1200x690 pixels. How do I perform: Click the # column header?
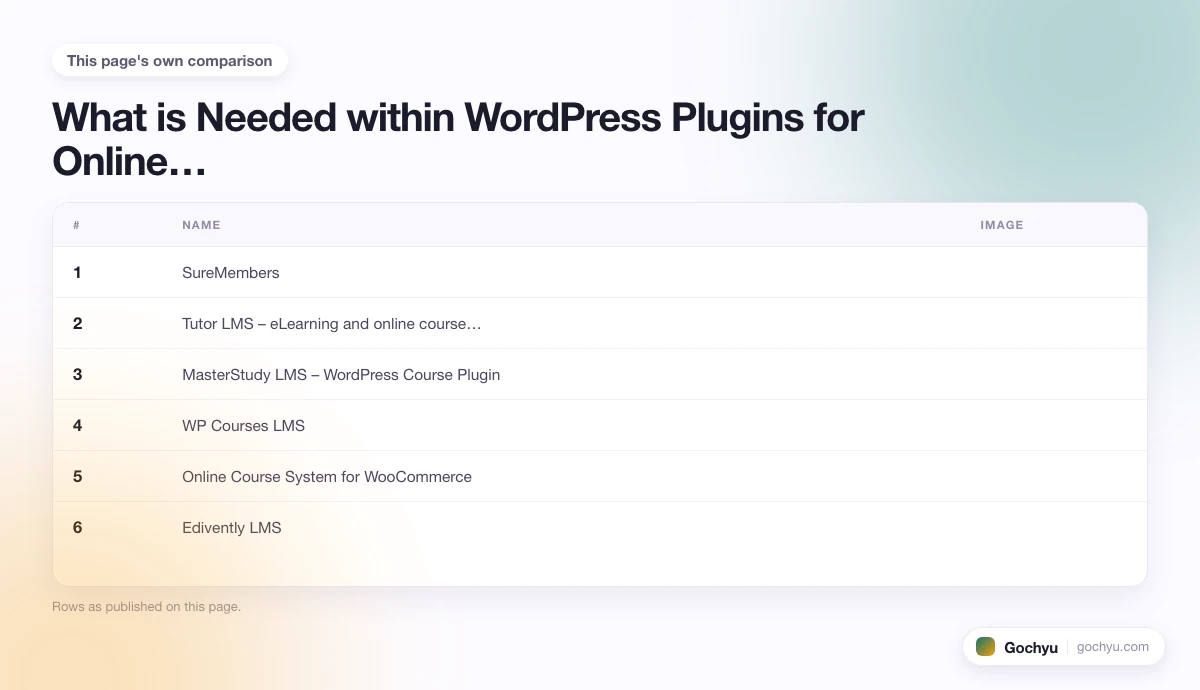pos(76,225)
